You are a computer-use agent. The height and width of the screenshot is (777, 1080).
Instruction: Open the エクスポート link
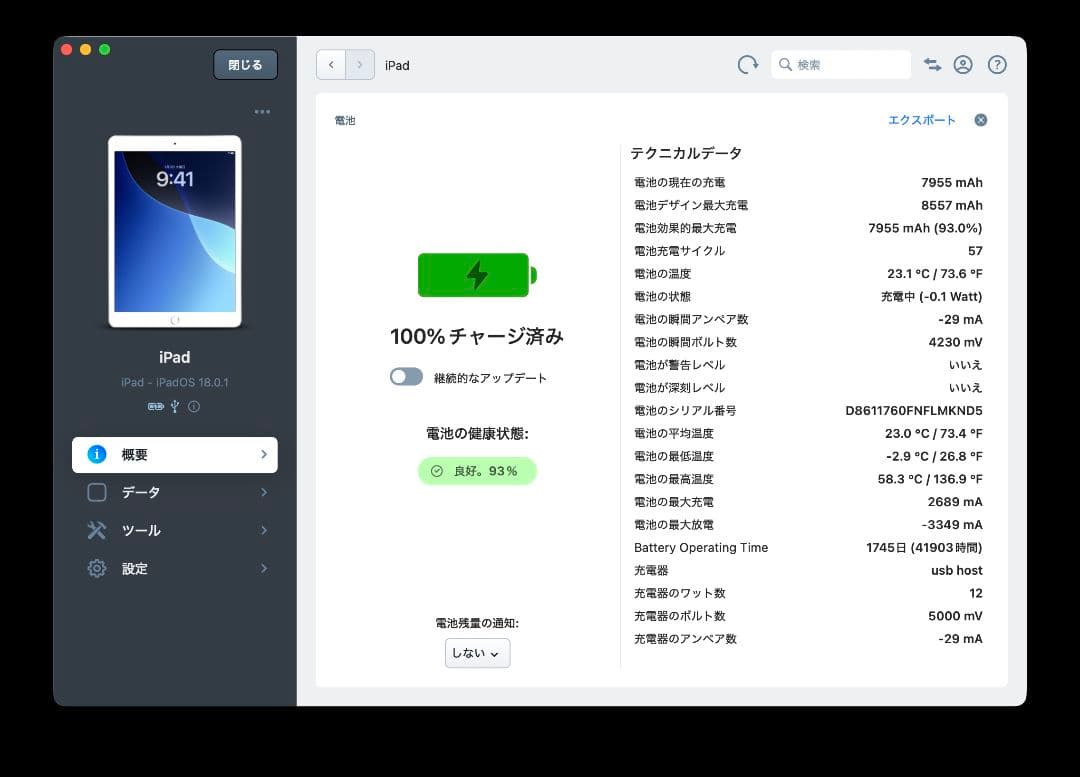[x=921, y=119]
